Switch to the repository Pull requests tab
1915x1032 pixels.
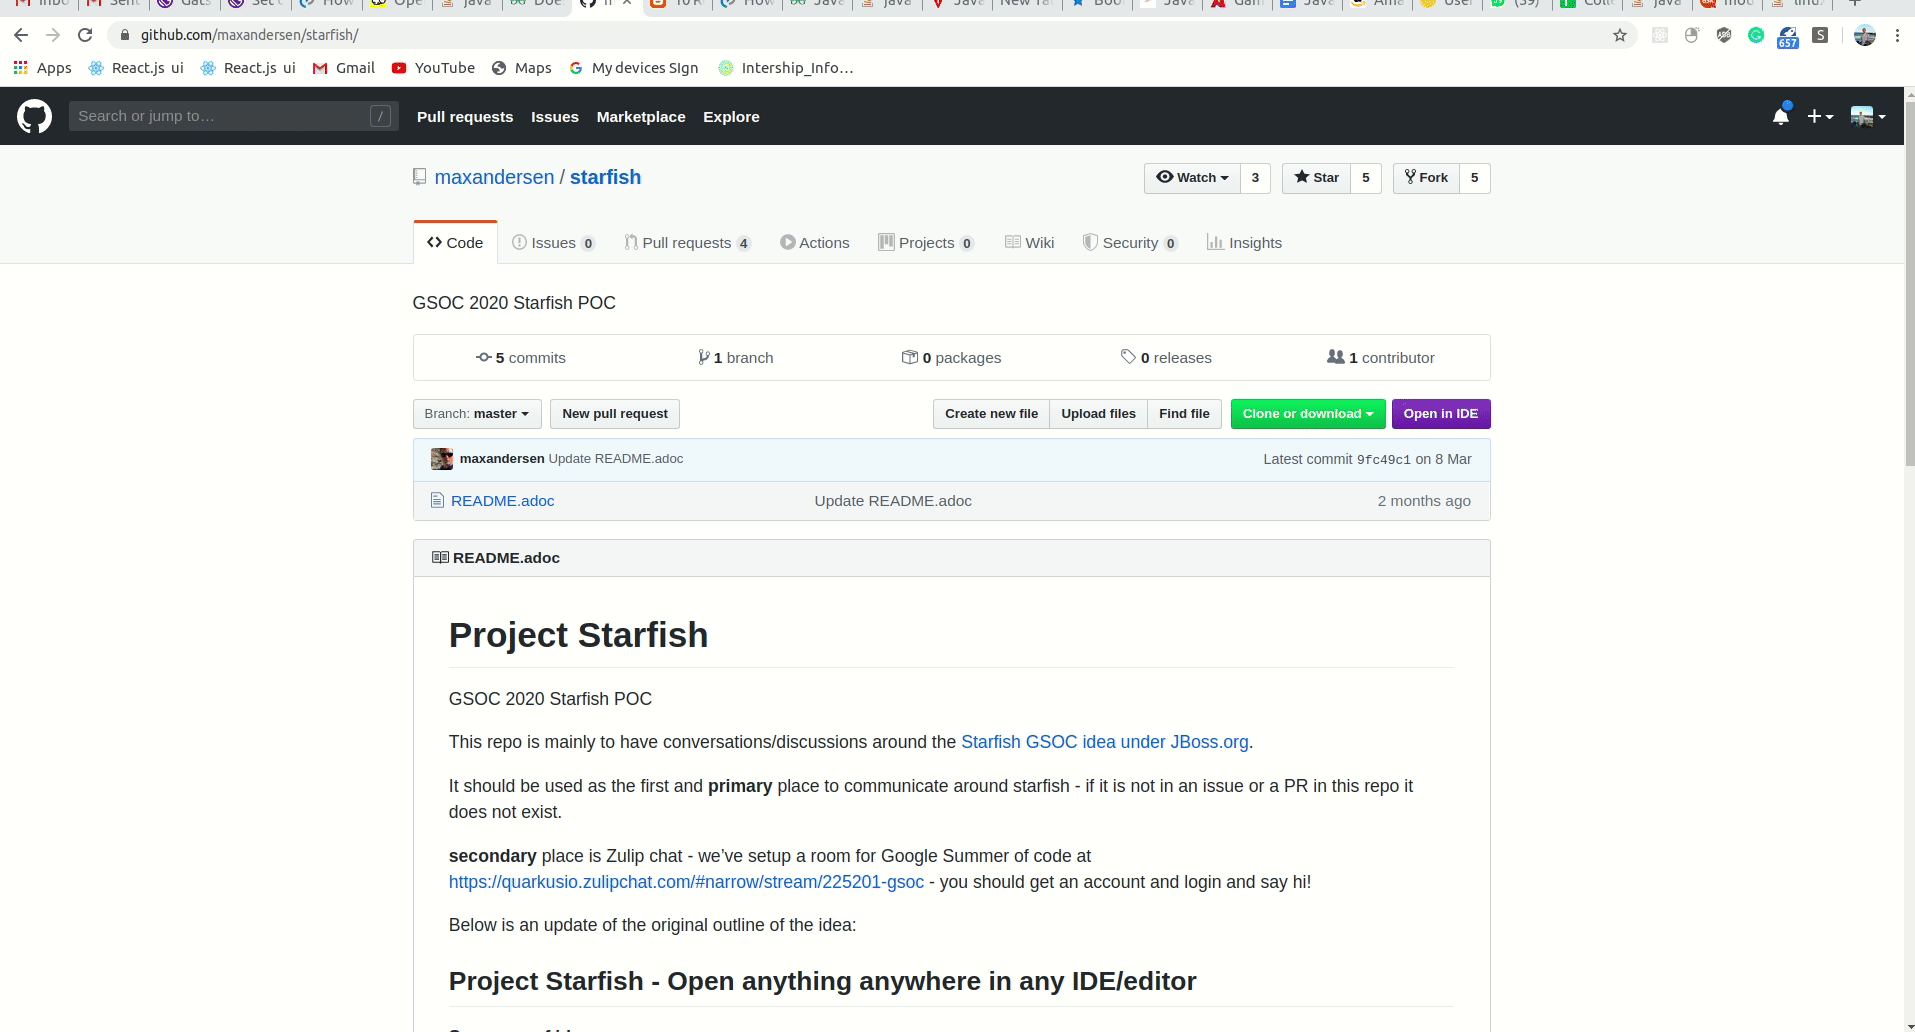687,243
